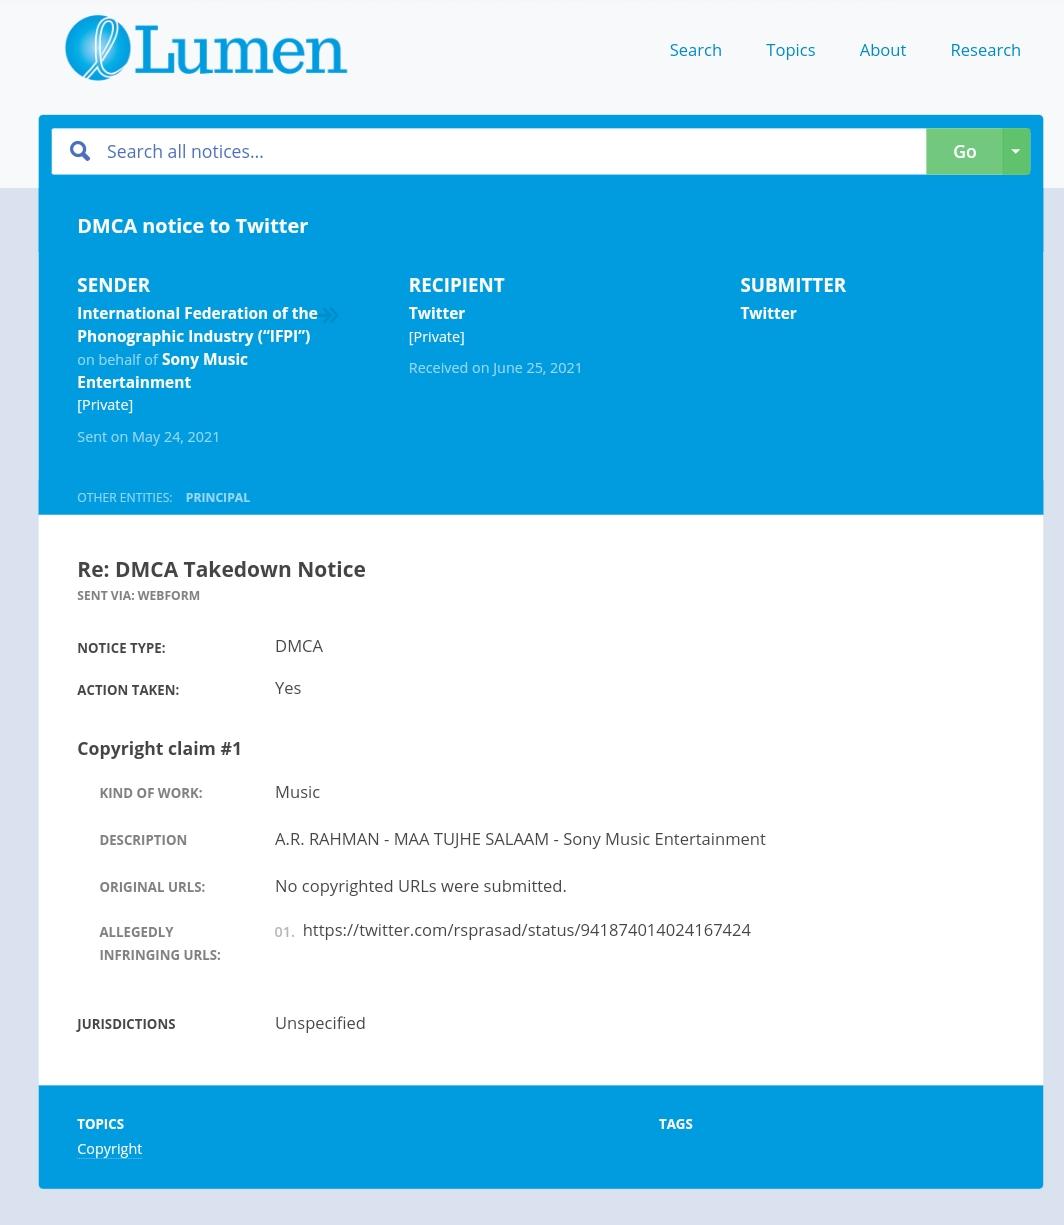Click the double-arrow icon beside sender
Viewport: 1064px width, 1225px height.
[x=329, y=316]
